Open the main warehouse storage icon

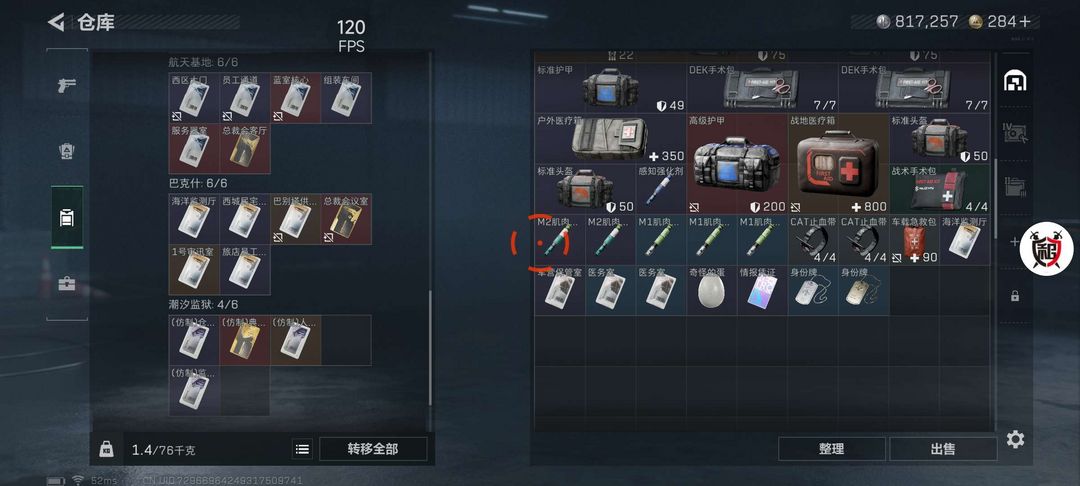(1015, 81)
